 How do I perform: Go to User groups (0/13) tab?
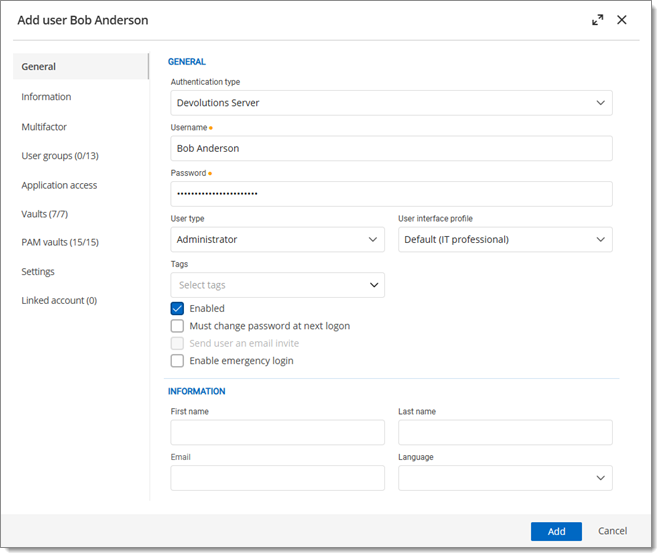click(60, 156)
